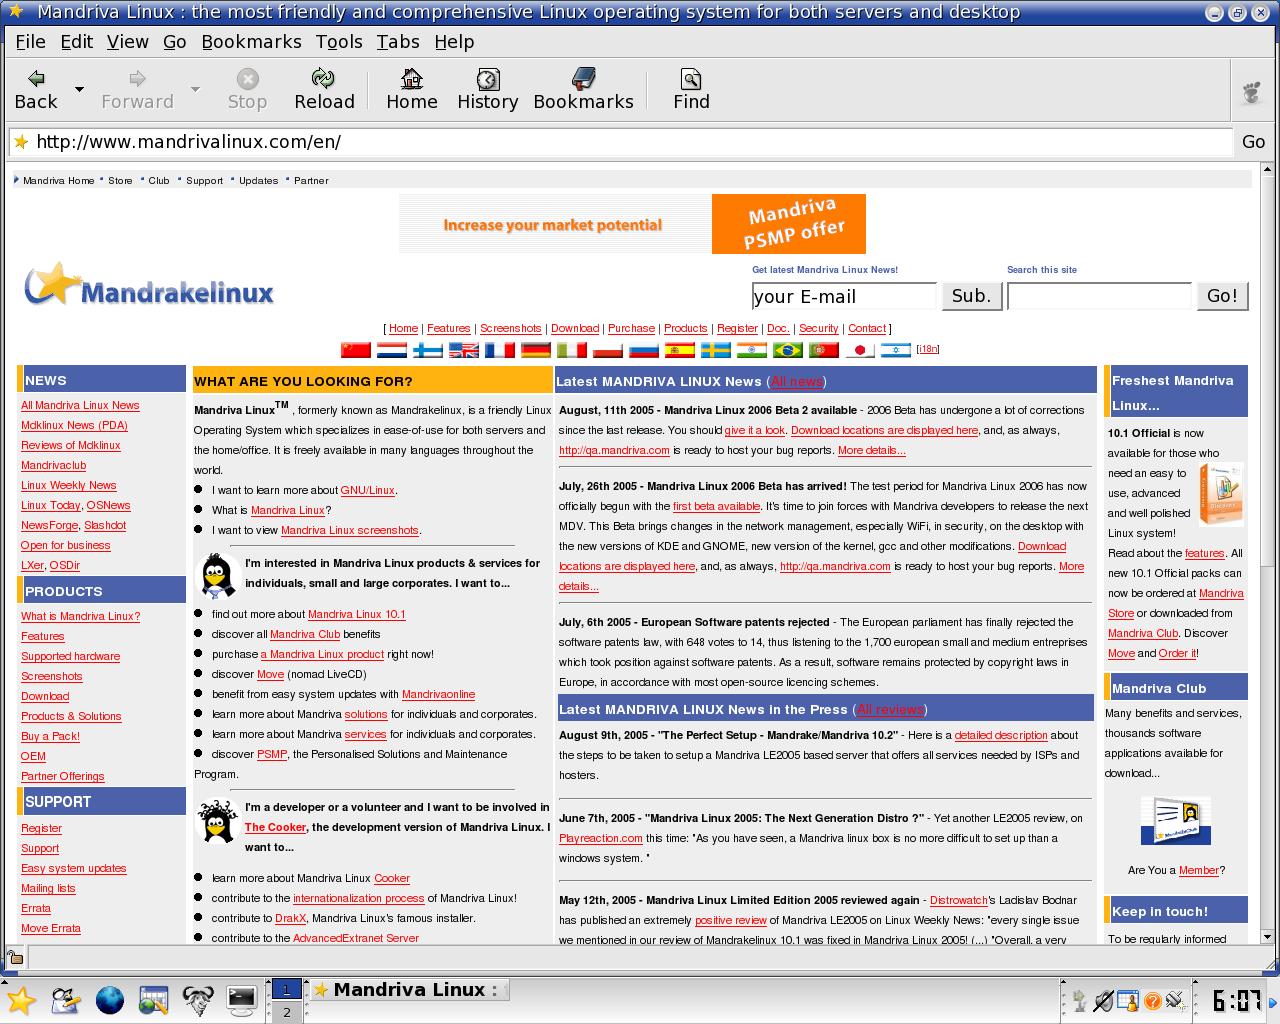
Task: Select the Portuguese flag language
Action: (824, 350)
